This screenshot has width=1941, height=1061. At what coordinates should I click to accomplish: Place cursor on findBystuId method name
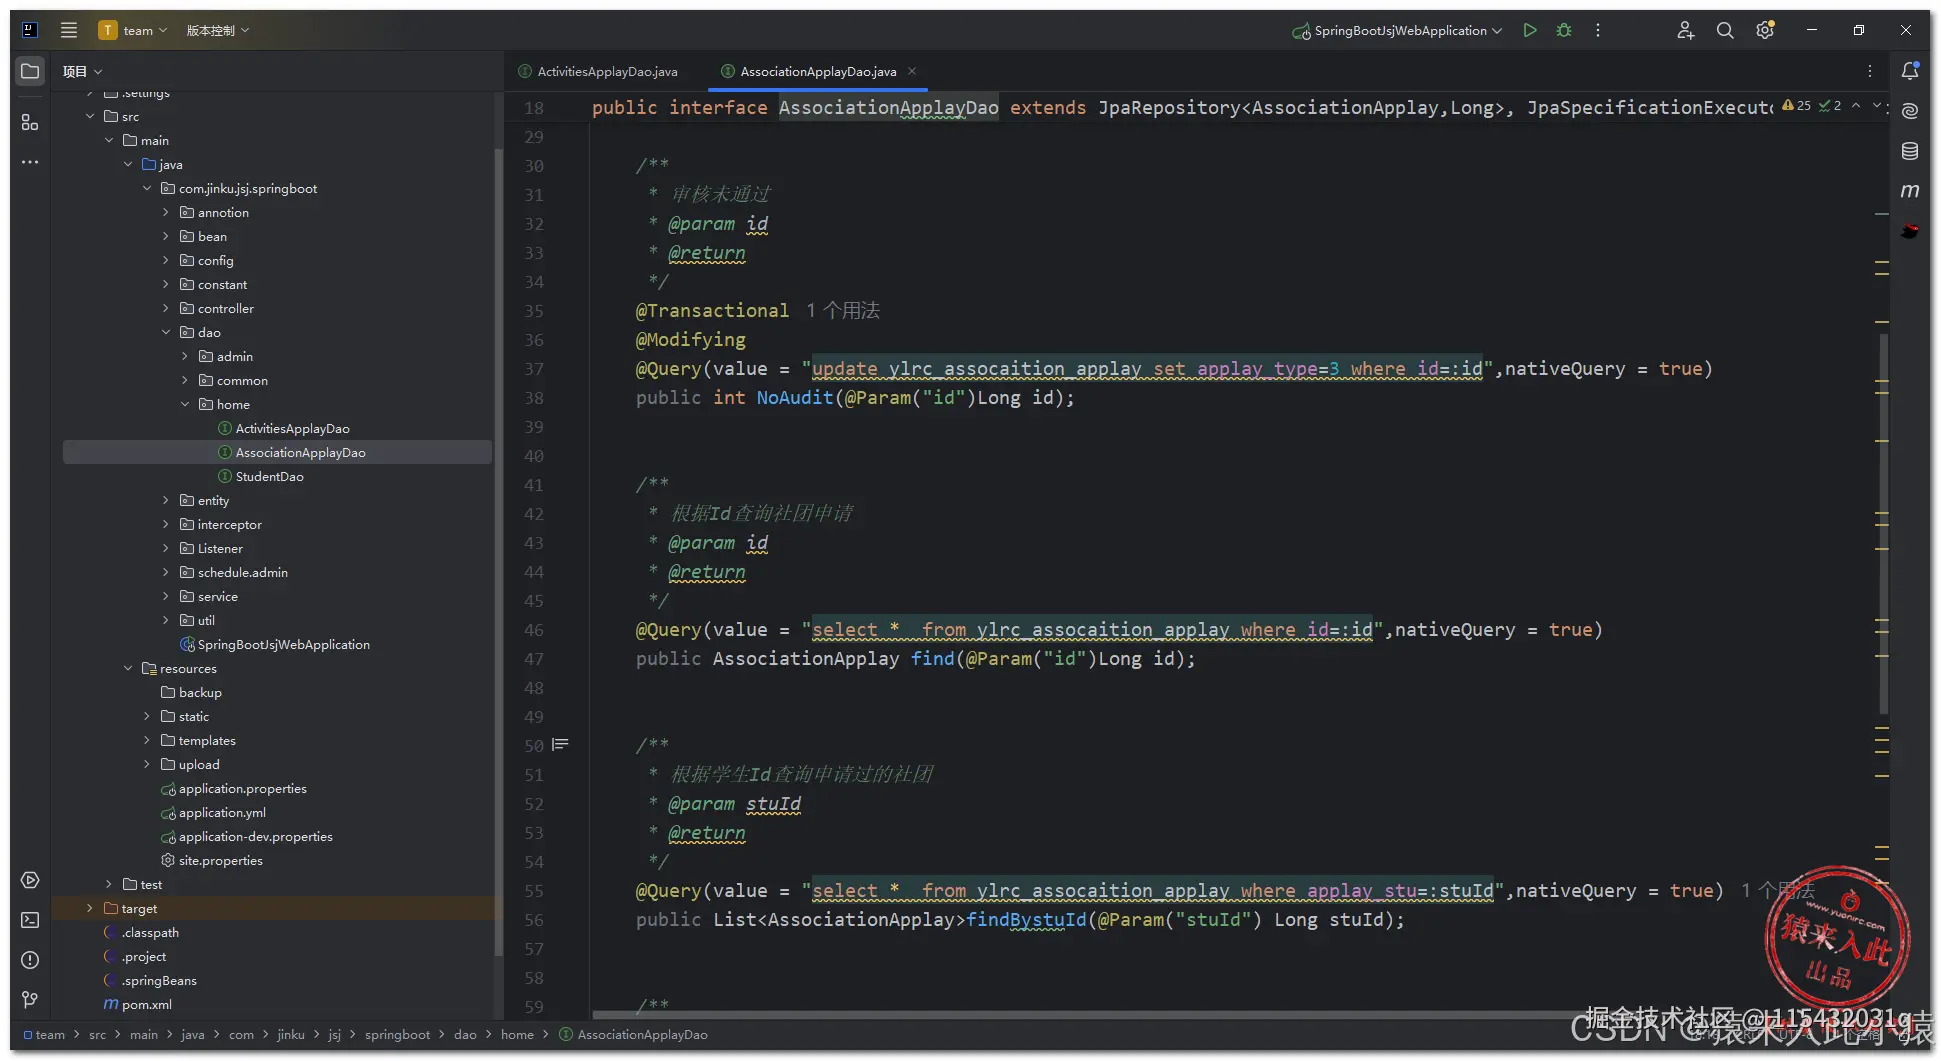tap(1026, 919)
